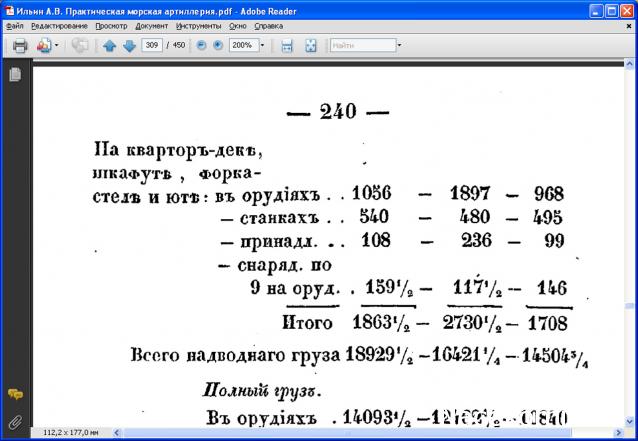Click the value 1897 in the орудіяхъ row
Screen dimensions: 638x441
[470, 193]
